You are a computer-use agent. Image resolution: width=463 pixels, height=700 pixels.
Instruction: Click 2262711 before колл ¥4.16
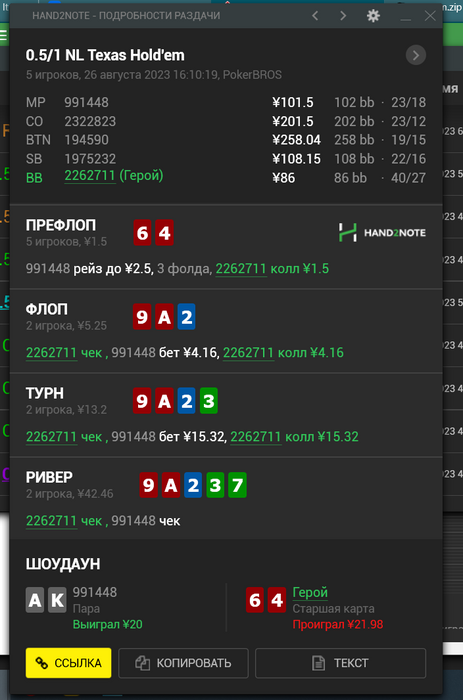(248, 353)
